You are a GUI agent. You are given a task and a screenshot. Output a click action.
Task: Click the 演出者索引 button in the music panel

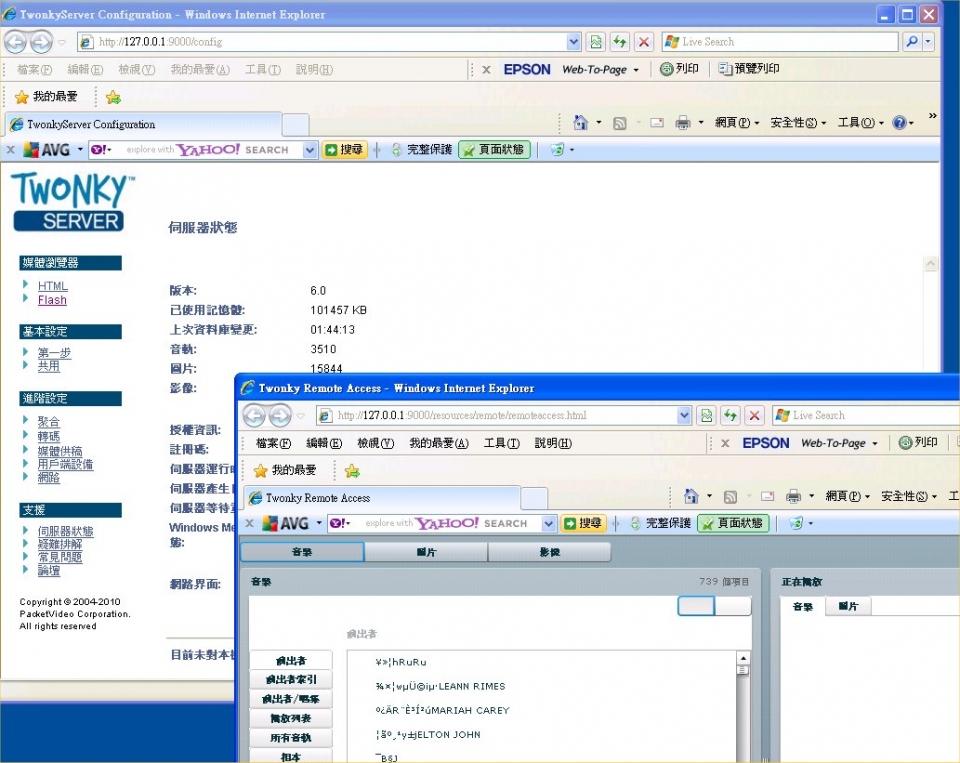(291, 680)
